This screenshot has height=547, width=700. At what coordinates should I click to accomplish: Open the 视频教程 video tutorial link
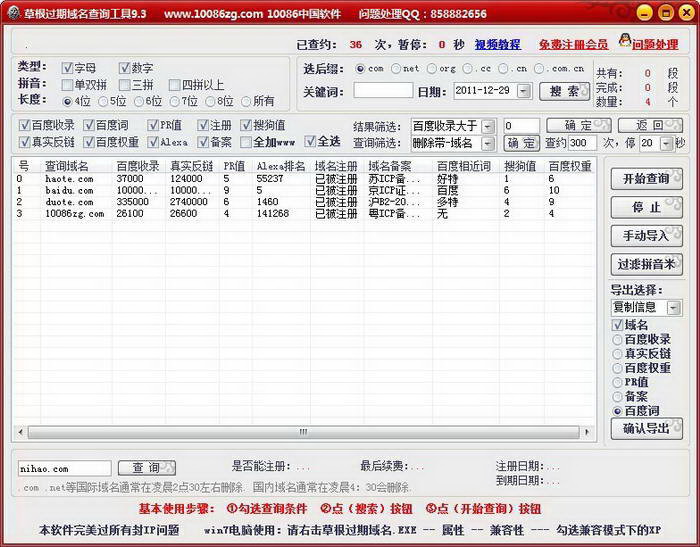tap(497, 45)
